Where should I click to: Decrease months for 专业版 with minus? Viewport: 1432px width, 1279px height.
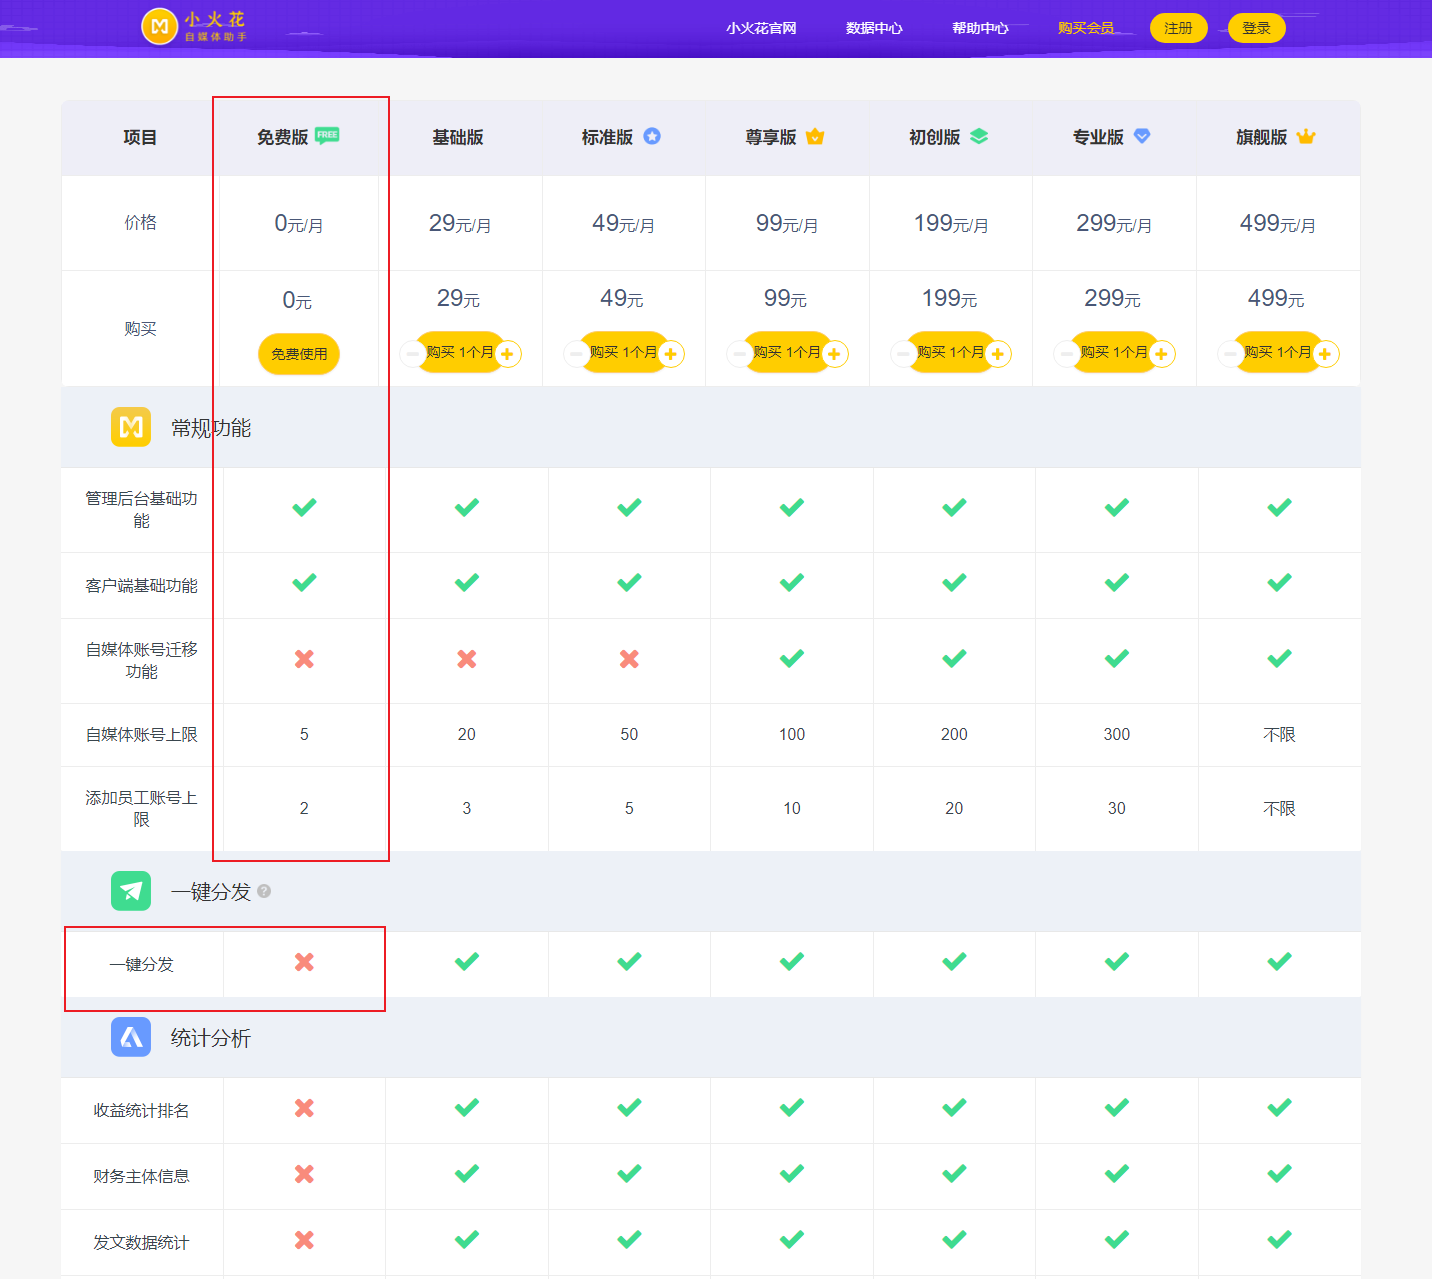(x=1065, y=354)
